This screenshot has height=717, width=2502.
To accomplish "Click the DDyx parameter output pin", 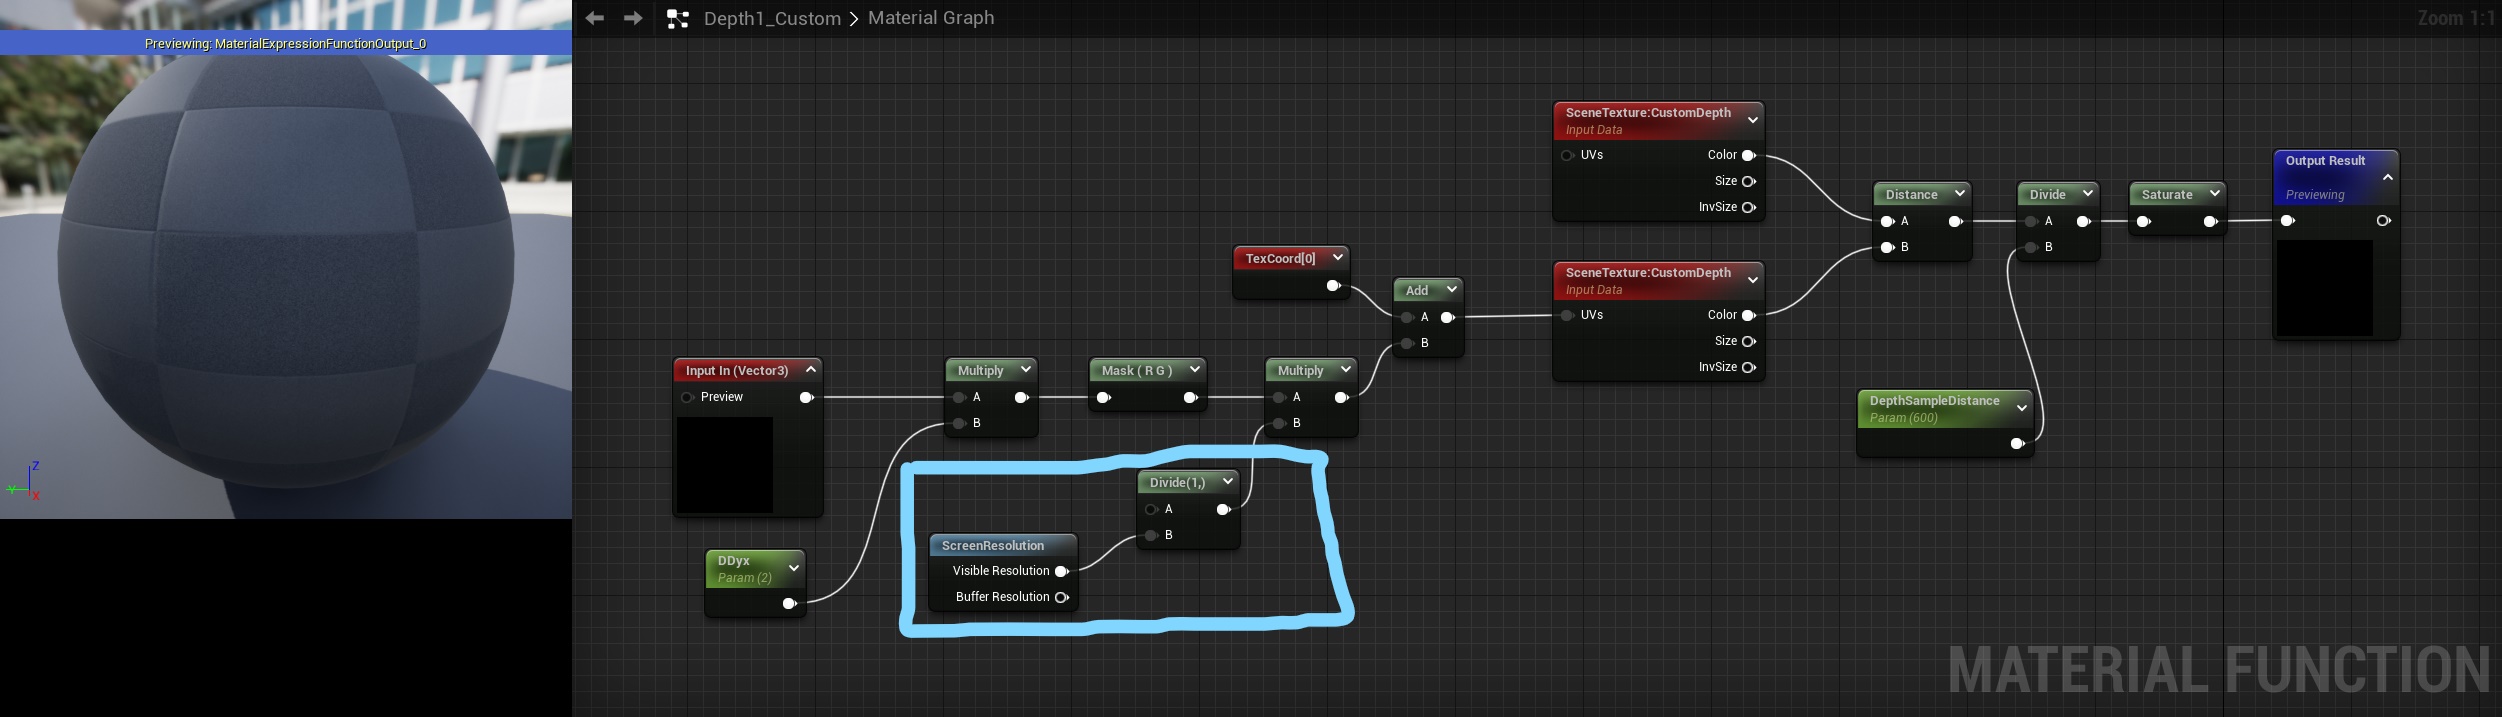I will [789, 603].
